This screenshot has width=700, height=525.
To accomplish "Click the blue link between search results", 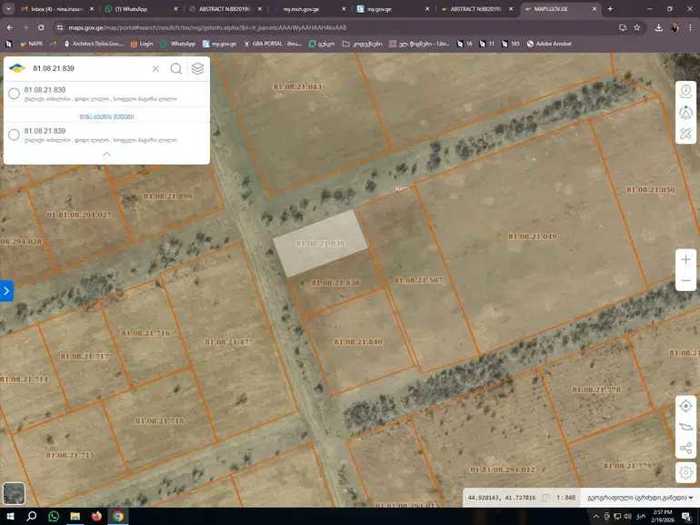I will click(x=106, y=116).
